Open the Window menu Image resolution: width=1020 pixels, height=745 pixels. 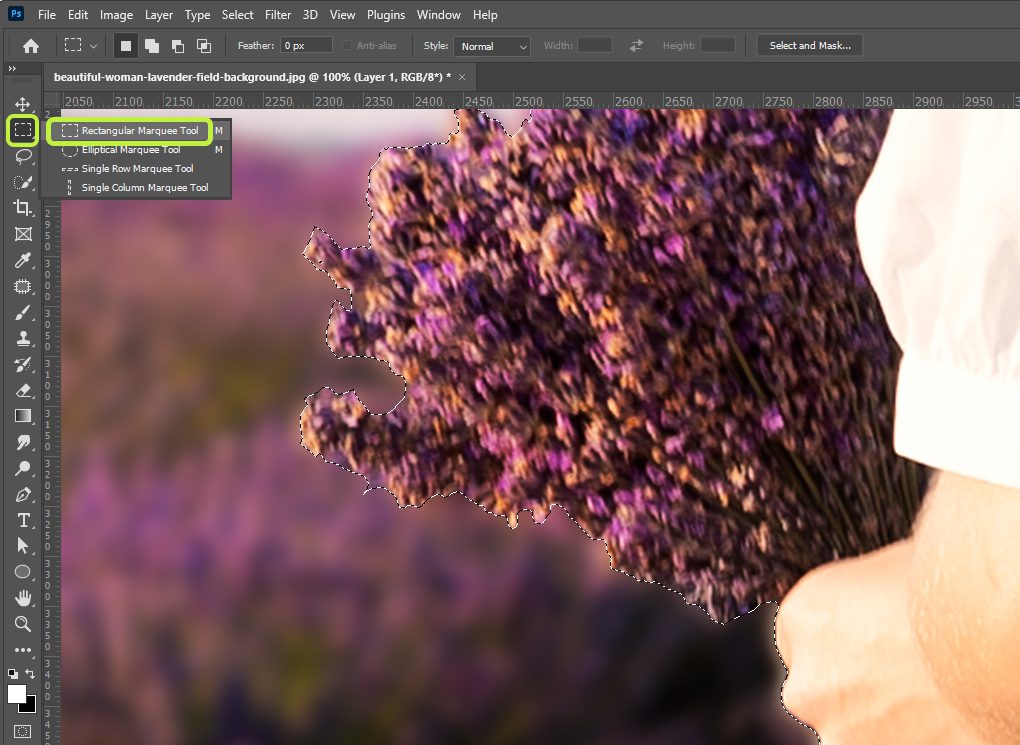click(438, 14)
